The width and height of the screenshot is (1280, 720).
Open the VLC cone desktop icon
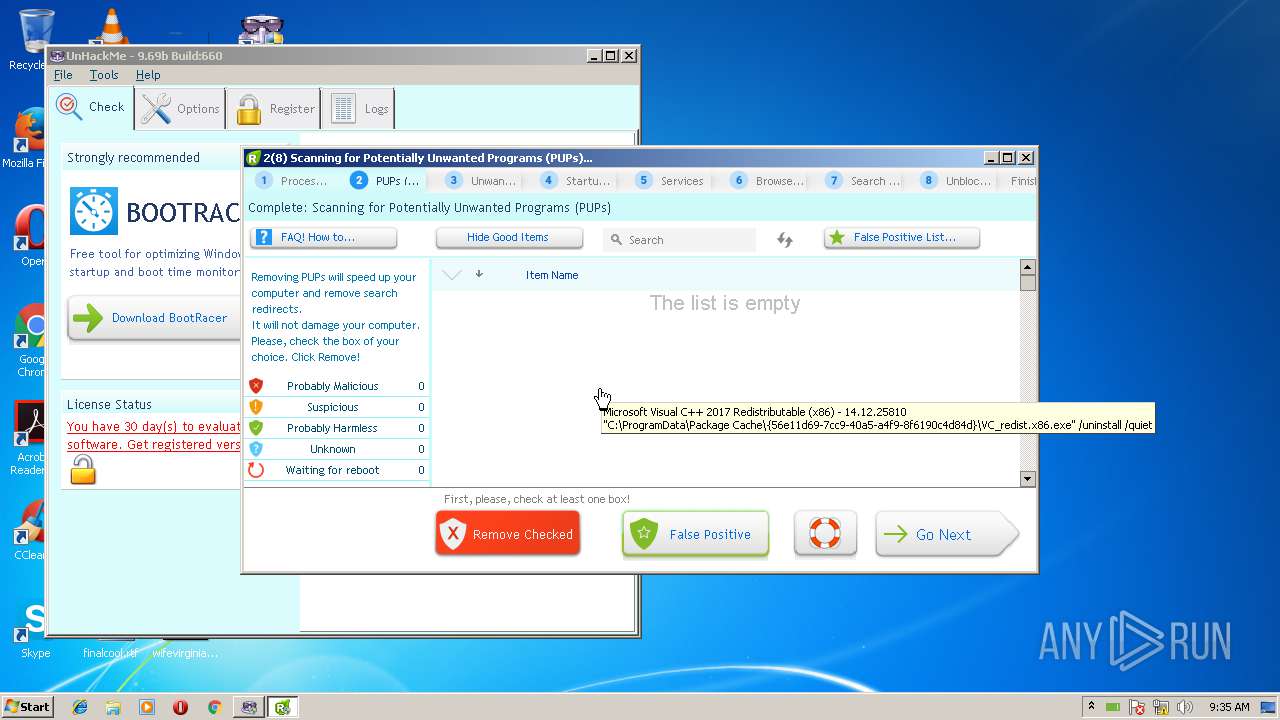pos(110,28)
